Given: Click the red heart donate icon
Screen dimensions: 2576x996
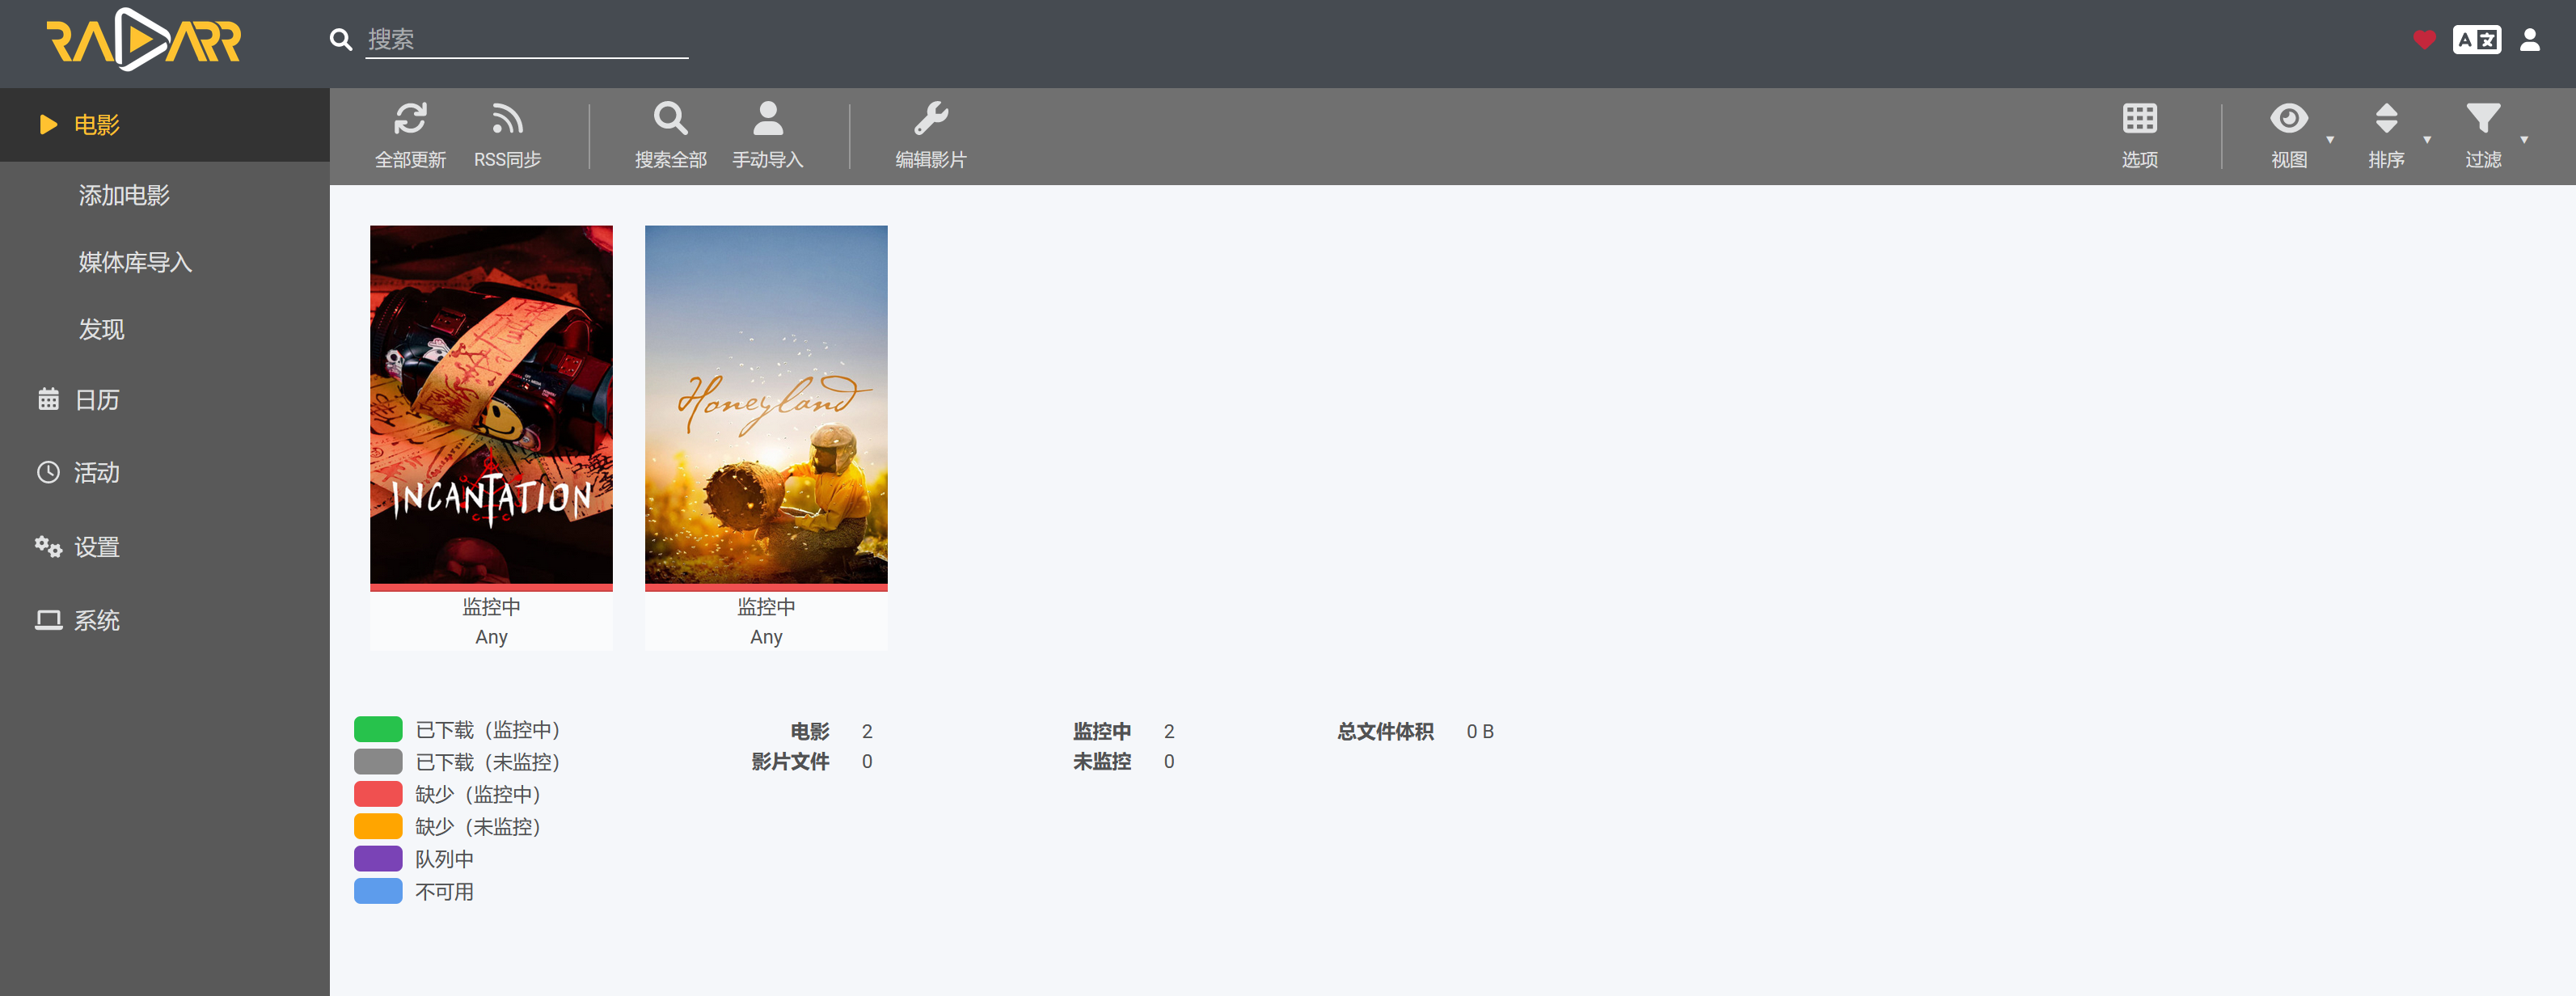Looking at the screenshot, I should point(2424,40).
